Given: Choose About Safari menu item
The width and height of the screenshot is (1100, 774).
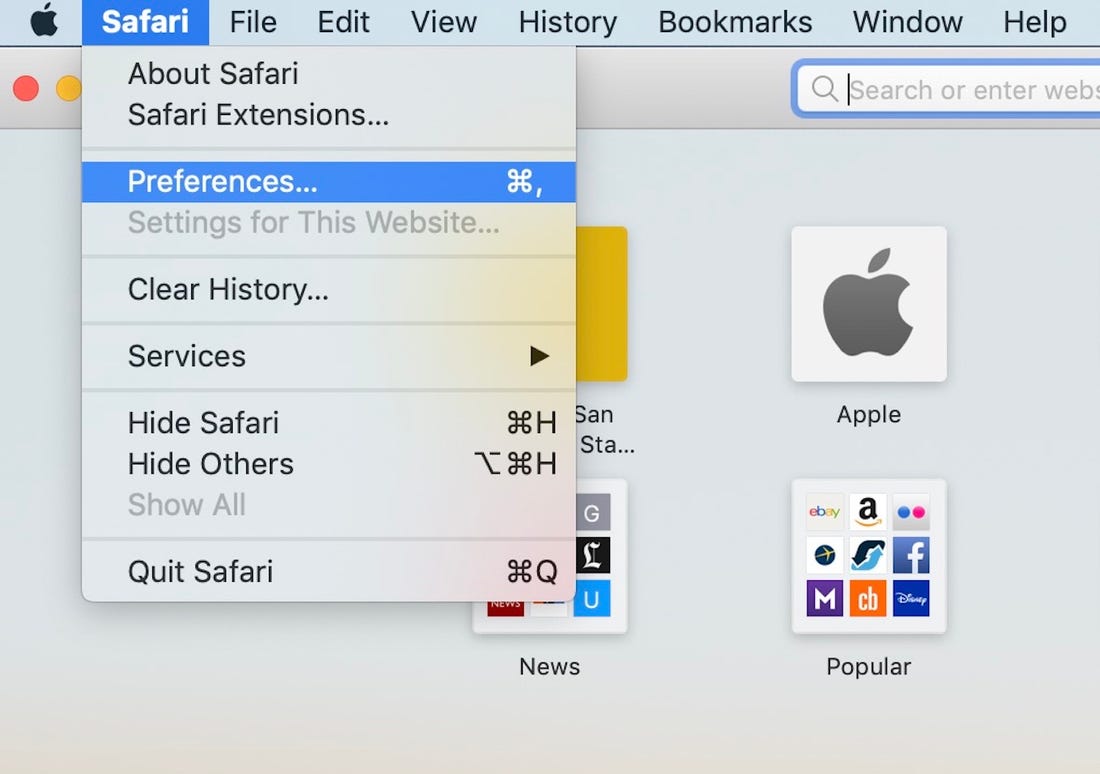Looking at the screenshot, I should [x=213, y=73].
